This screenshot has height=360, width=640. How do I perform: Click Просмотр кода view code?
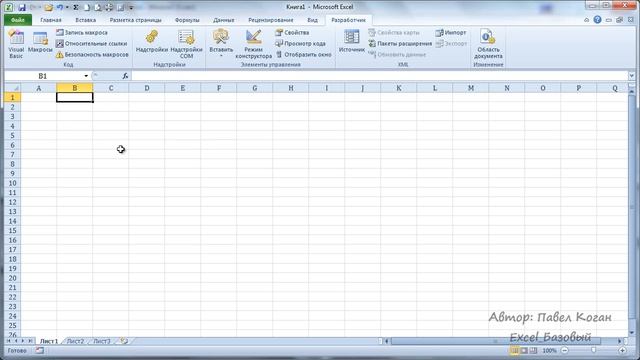point(300,43)
